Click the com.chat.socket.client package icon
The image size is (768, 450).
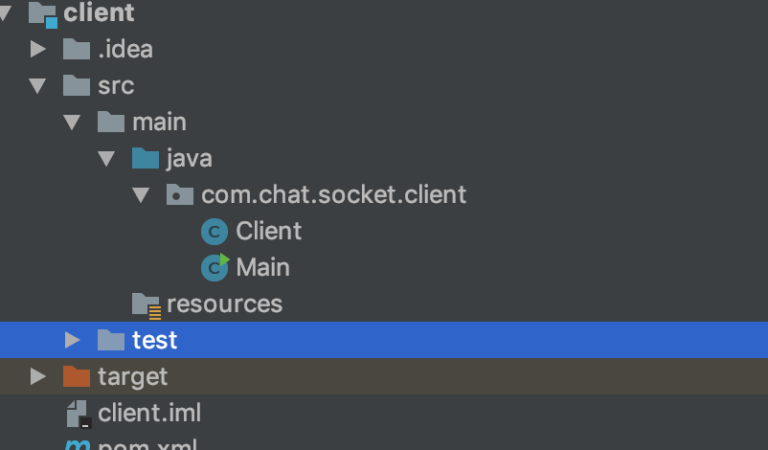180,194
